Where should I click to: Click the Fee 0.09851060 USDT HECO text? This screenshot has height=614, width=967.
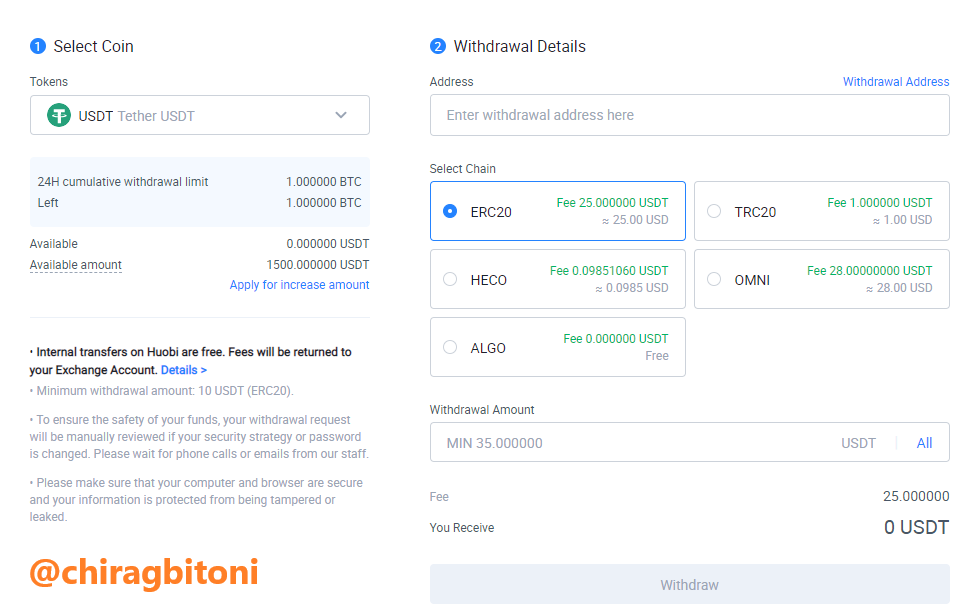coord(609,271)
